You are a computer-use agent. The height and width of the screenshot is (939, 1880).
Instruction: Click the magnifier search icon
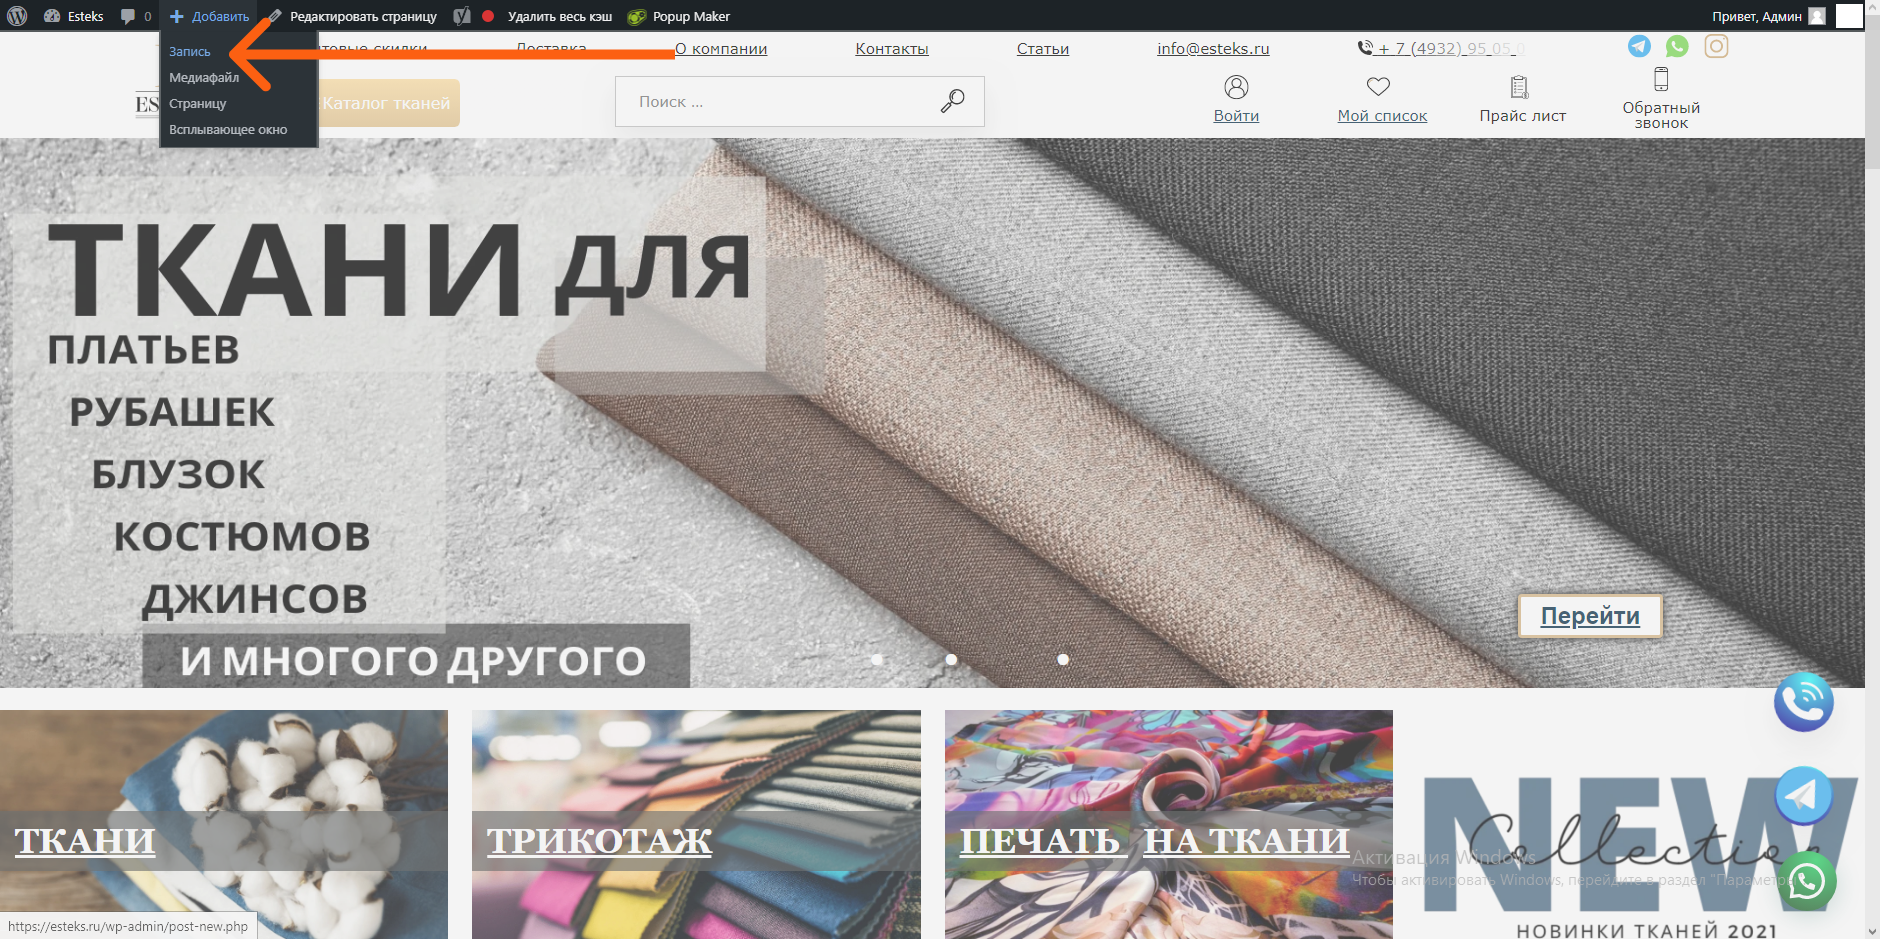[x=952, y=100]
